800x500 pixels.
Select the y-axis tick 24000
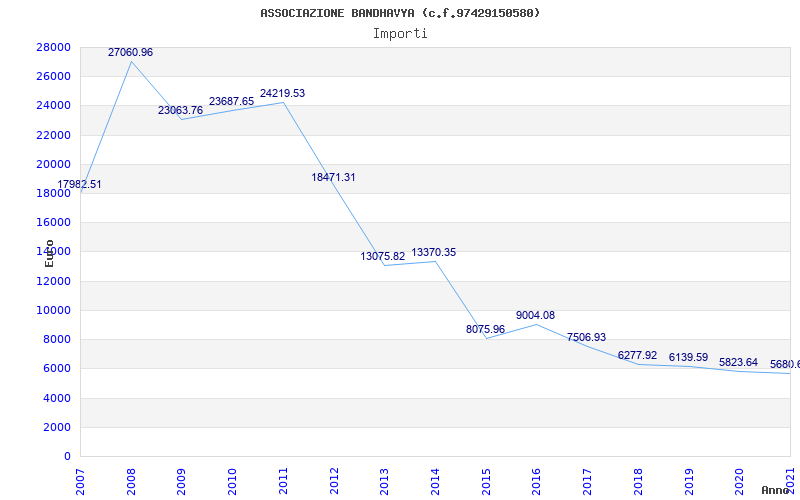tap(53, 106)
